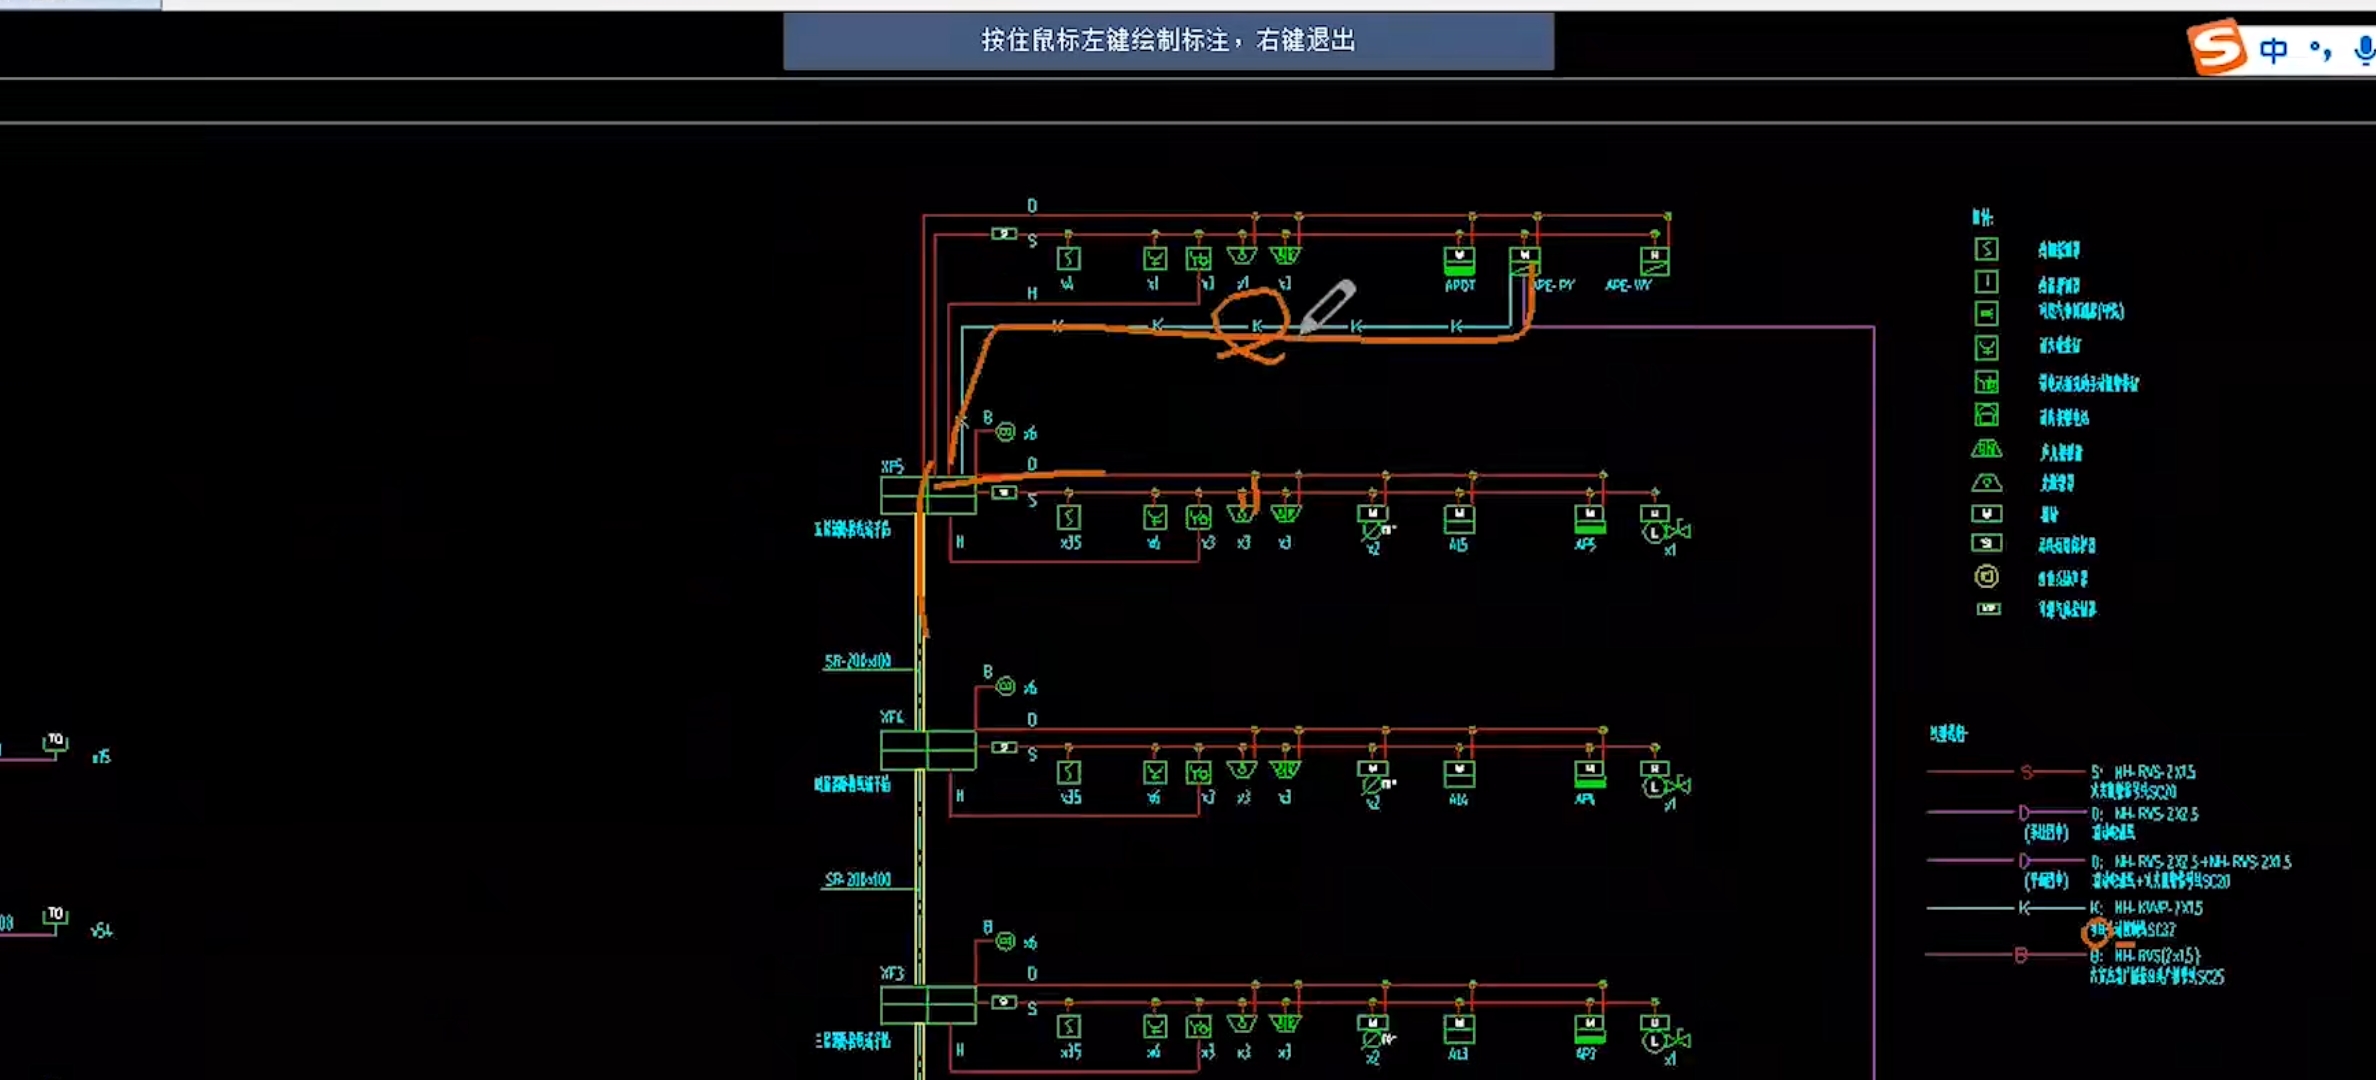Click the Sogou voice input microphone
Viewport: 2376px width, 1080px height.
coord(2364,49)
